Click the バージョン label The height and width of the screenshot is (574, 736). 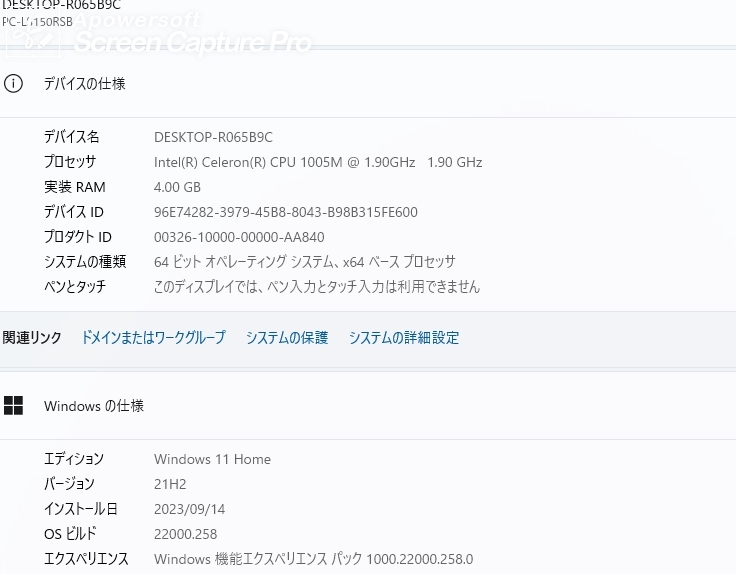click(x=69, y=484)
